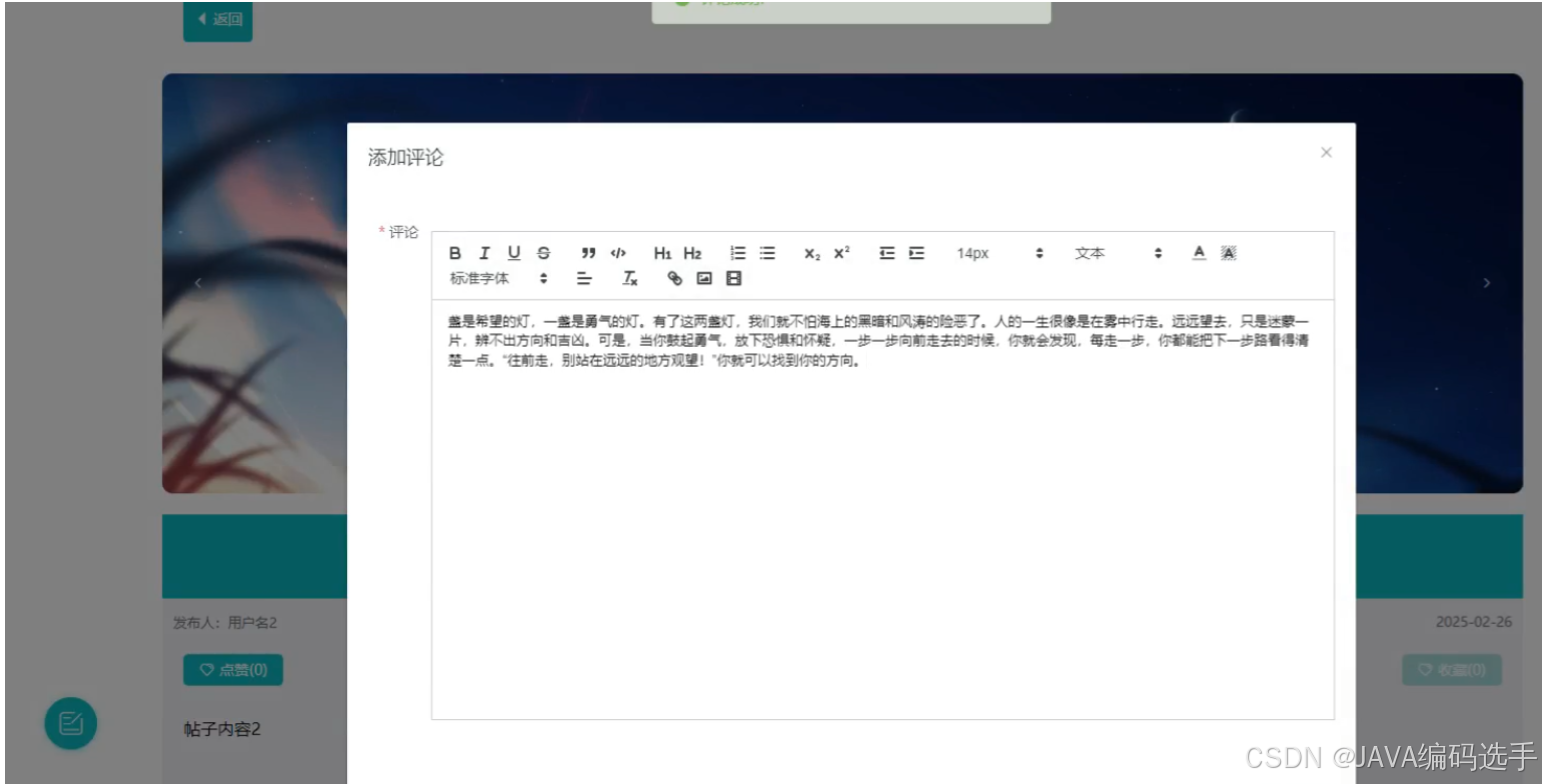Apply H1 heading format
The width and height of the screenshot is (1542, 784).
point(662,253)
